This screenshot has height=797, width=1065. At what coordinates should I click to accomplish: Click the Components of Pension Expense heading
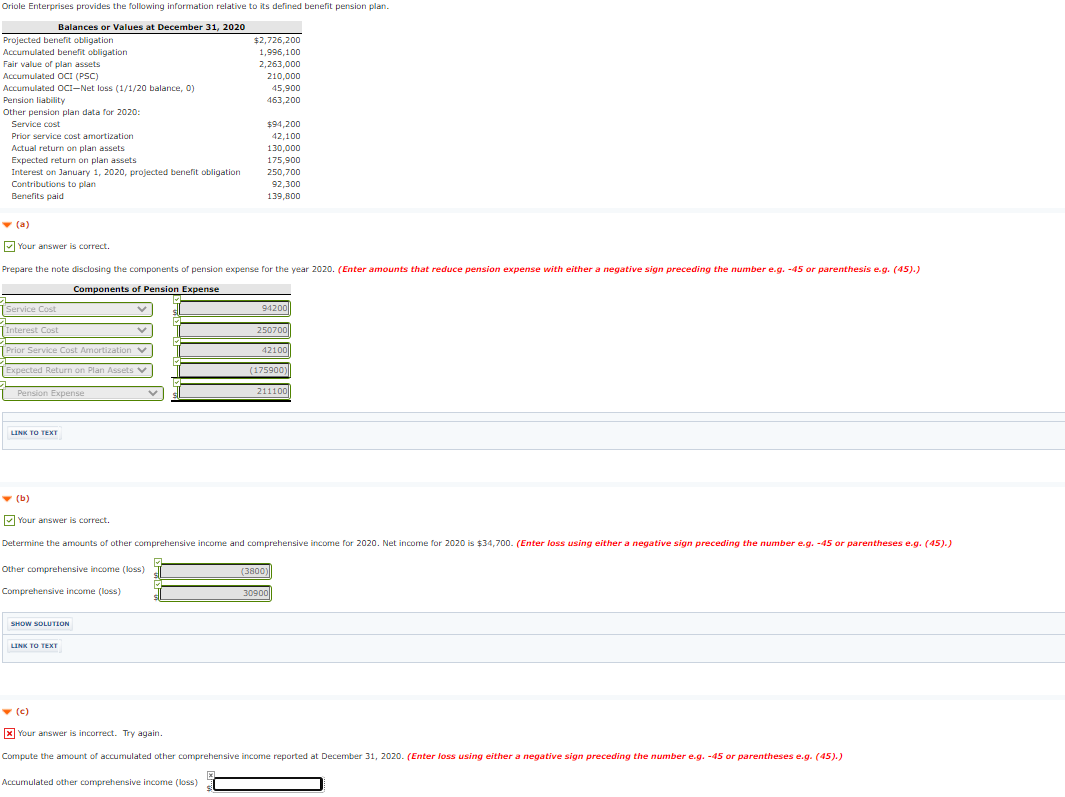coord(146,289)
